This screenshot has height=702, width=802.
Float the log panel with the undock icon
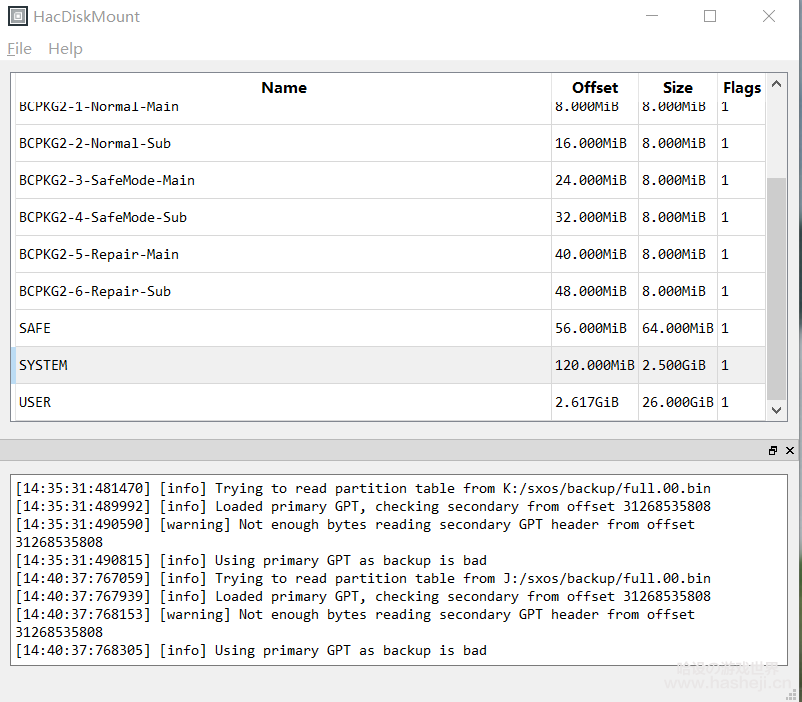tap(773, 450)
